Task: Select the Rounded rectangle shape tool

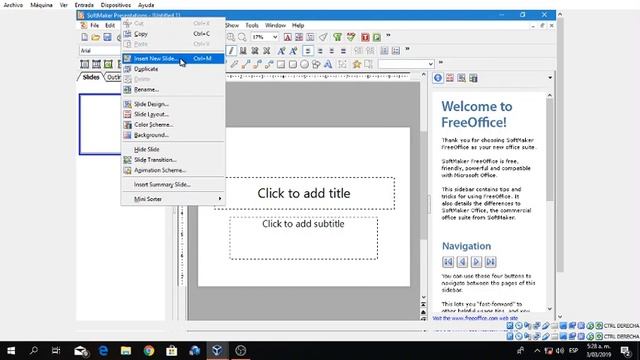Action: coord(293,64)
